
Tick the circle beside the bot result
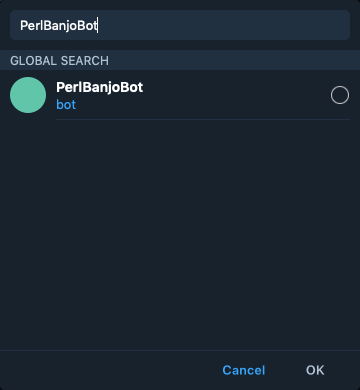340,95
